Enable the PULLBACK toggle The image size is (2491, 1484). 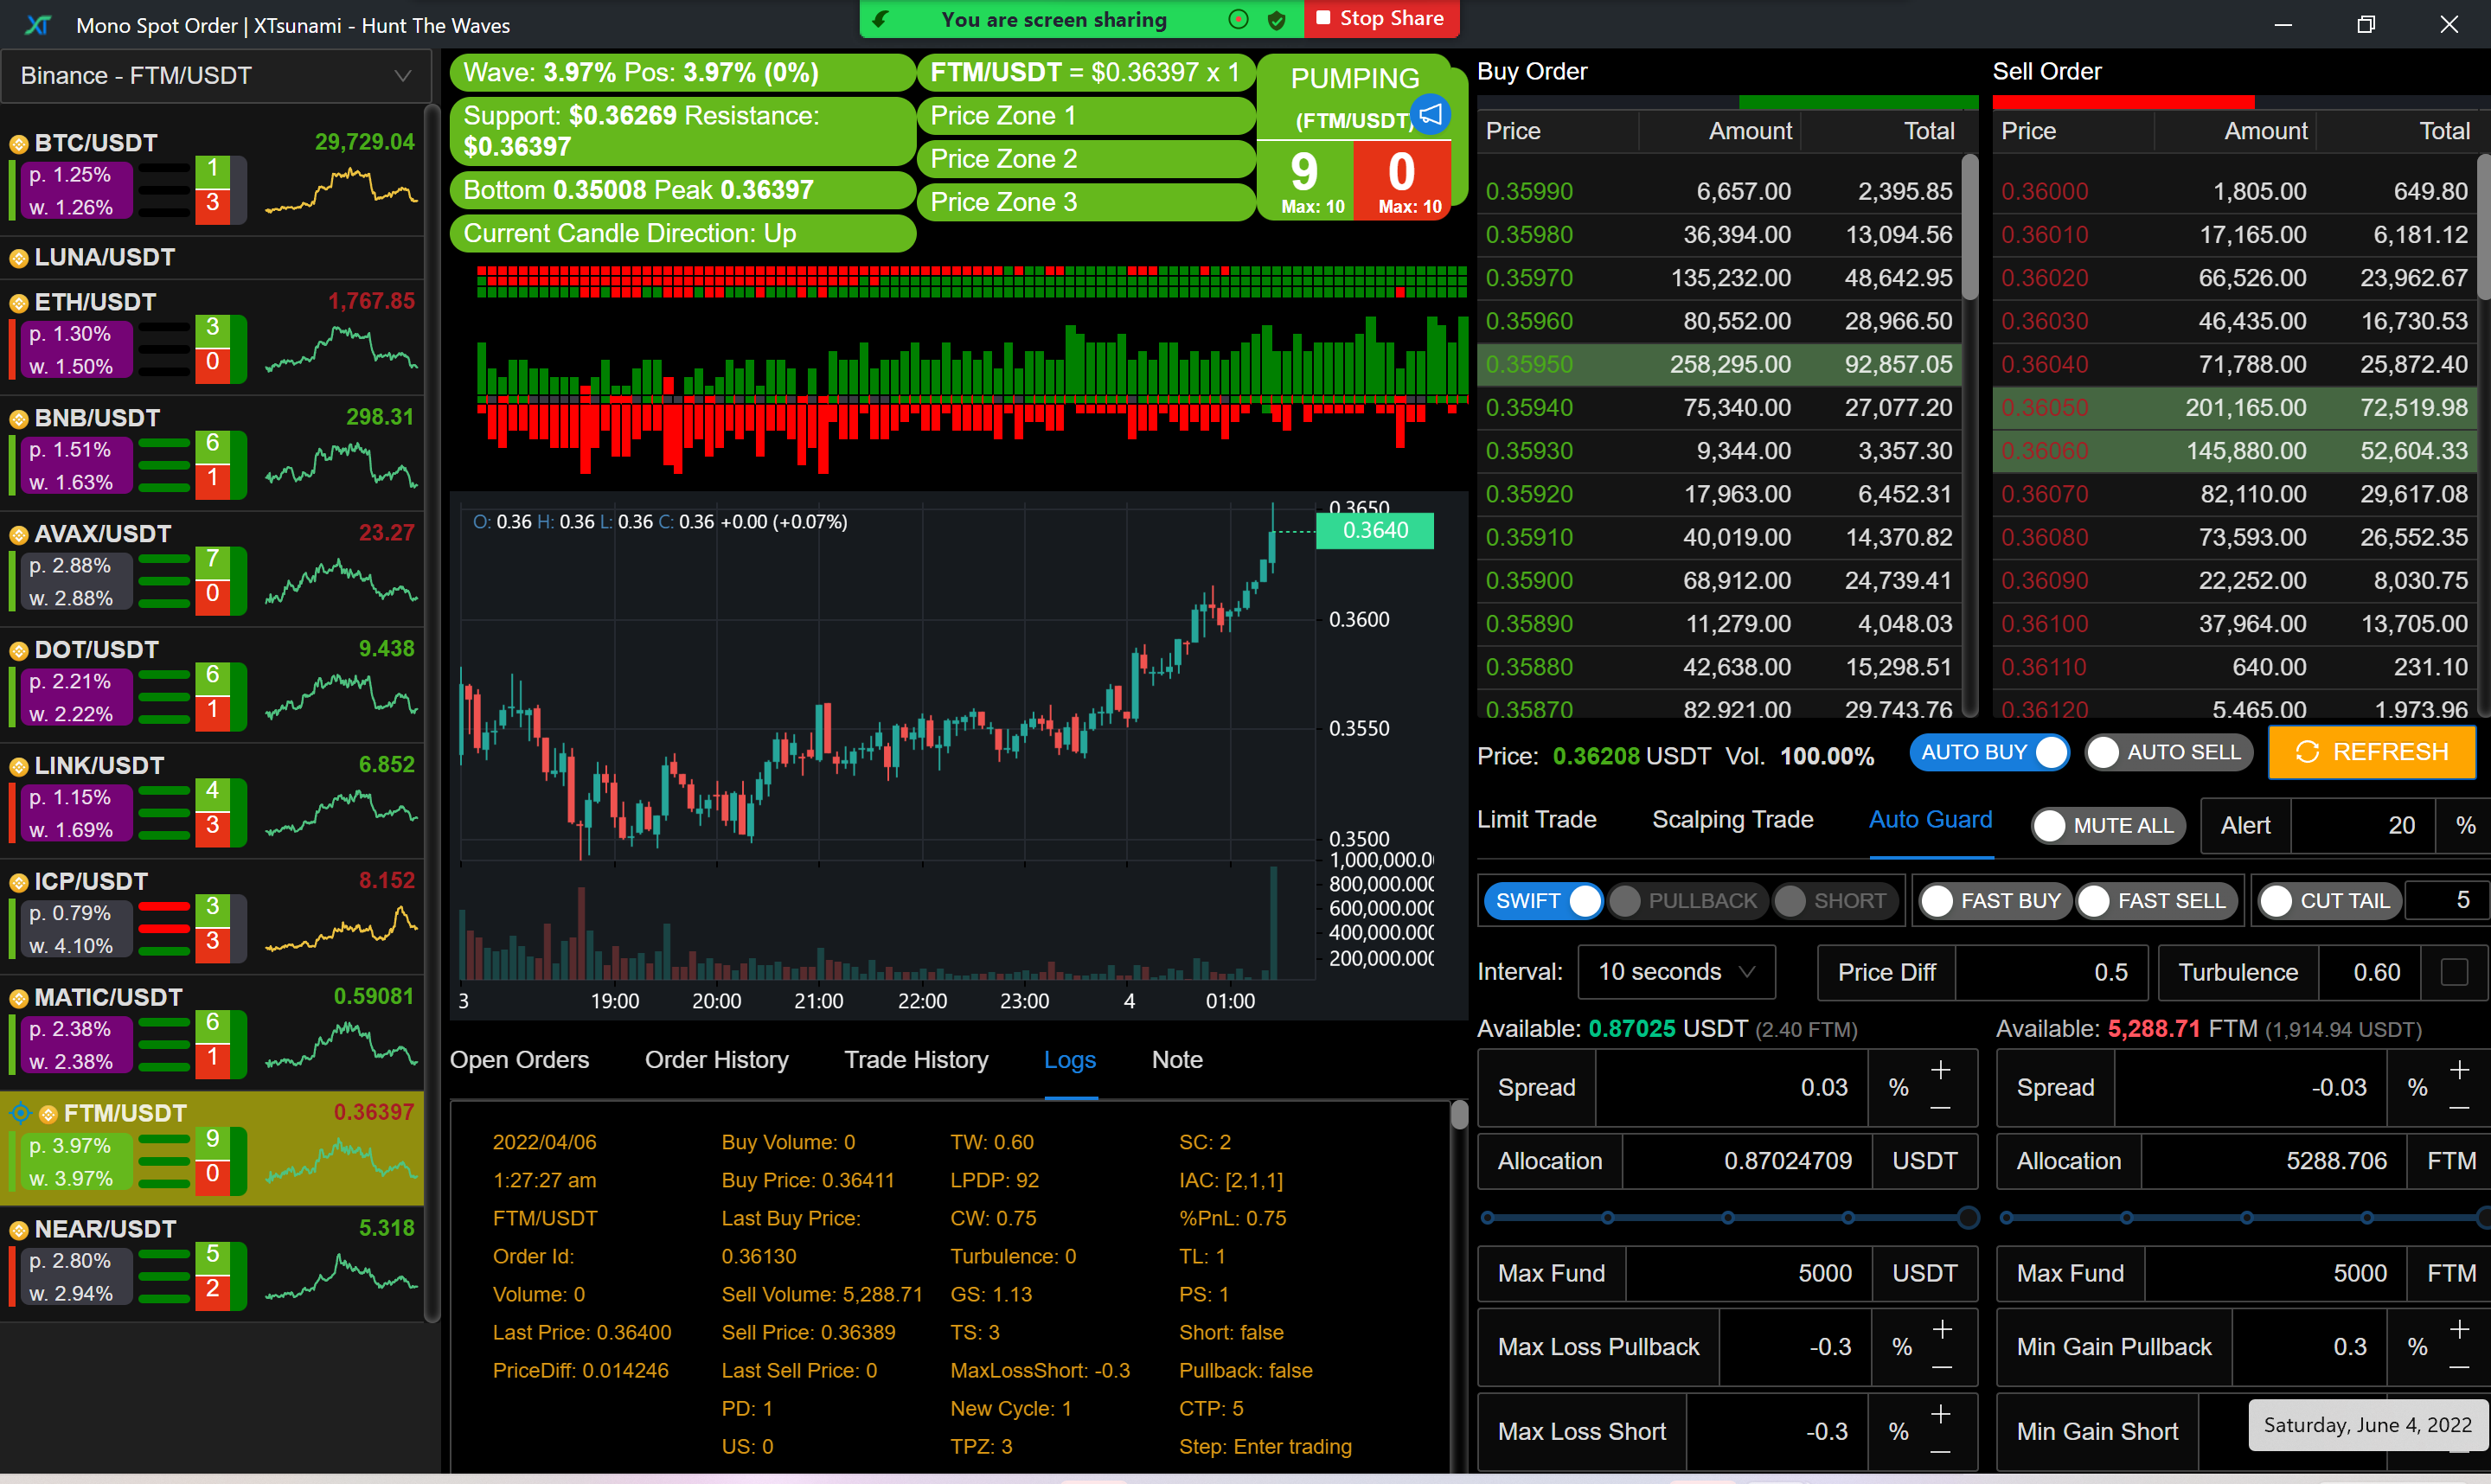[x=1688, y=901]
